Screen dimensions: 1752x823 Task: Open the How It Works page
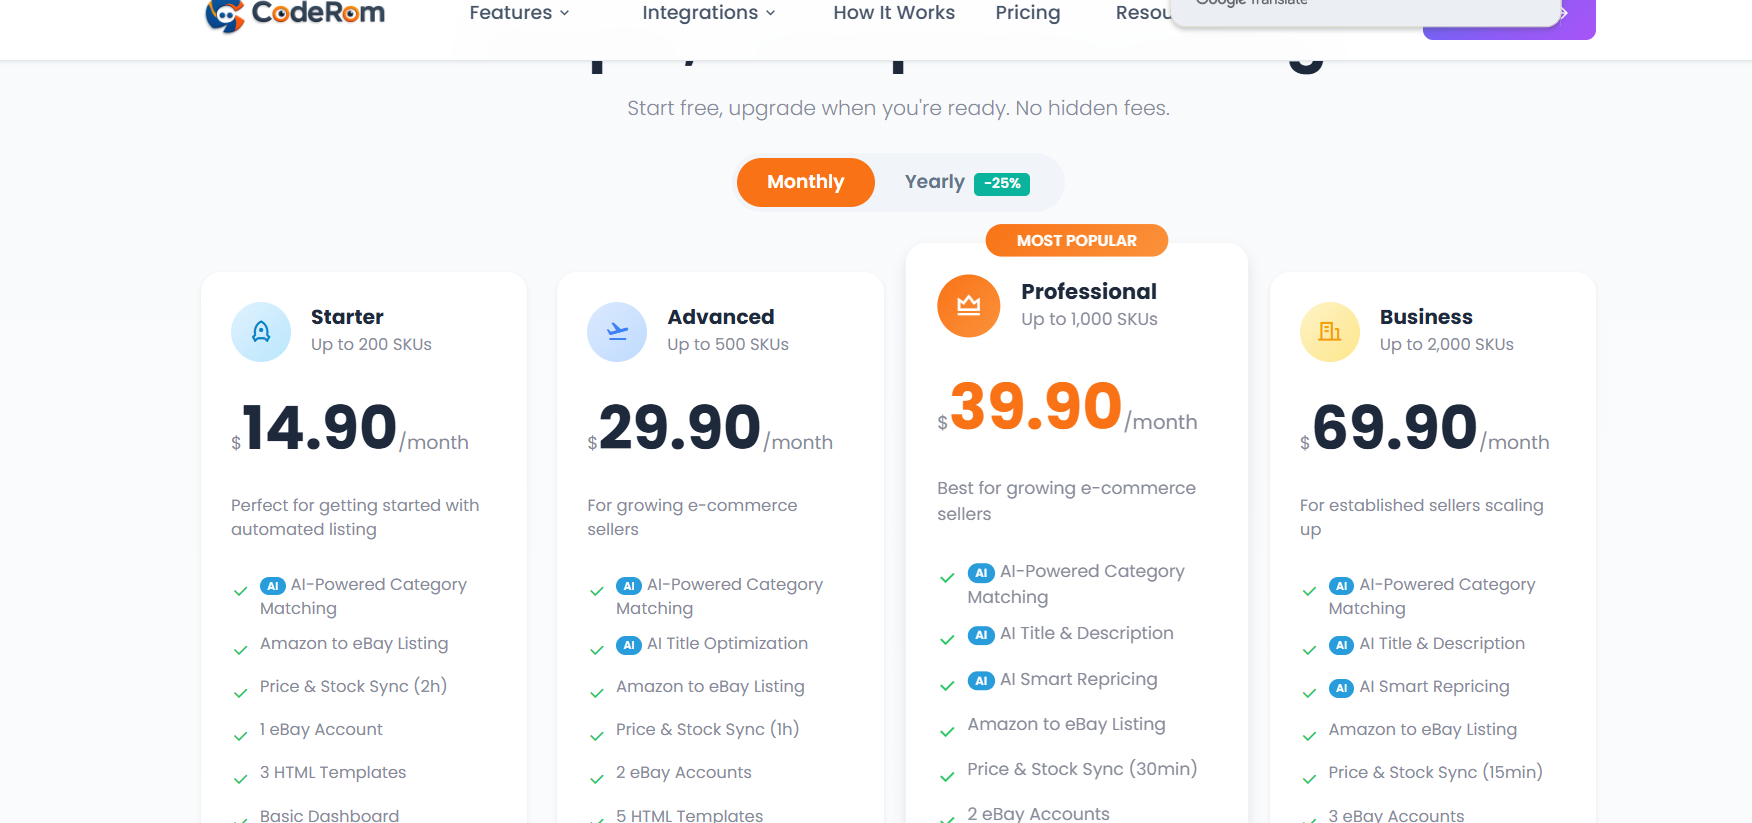click(894, 13)
